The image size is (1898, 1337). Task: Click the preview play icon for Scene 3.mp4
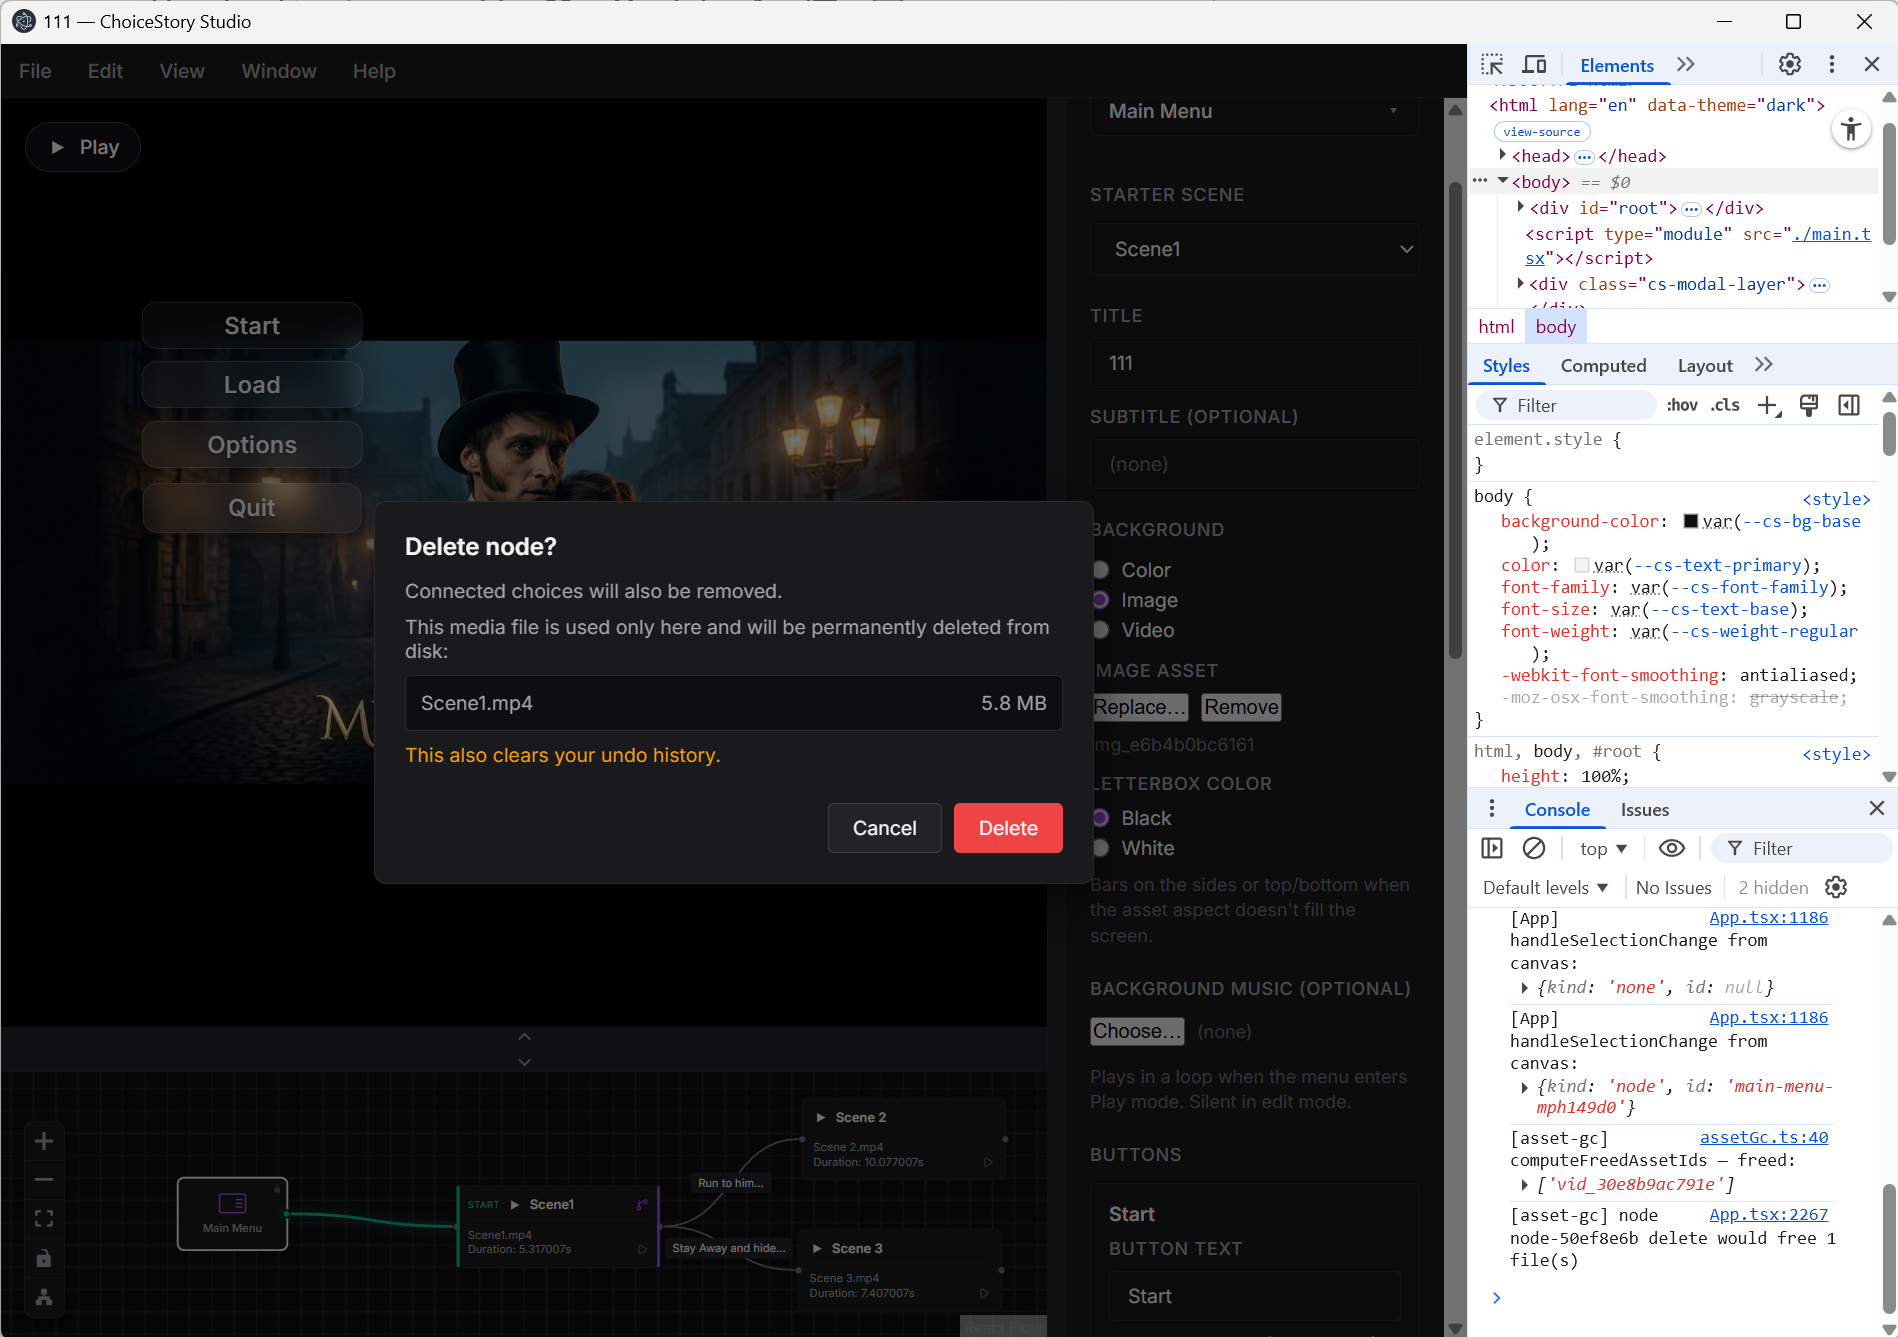click(984, 1293)
